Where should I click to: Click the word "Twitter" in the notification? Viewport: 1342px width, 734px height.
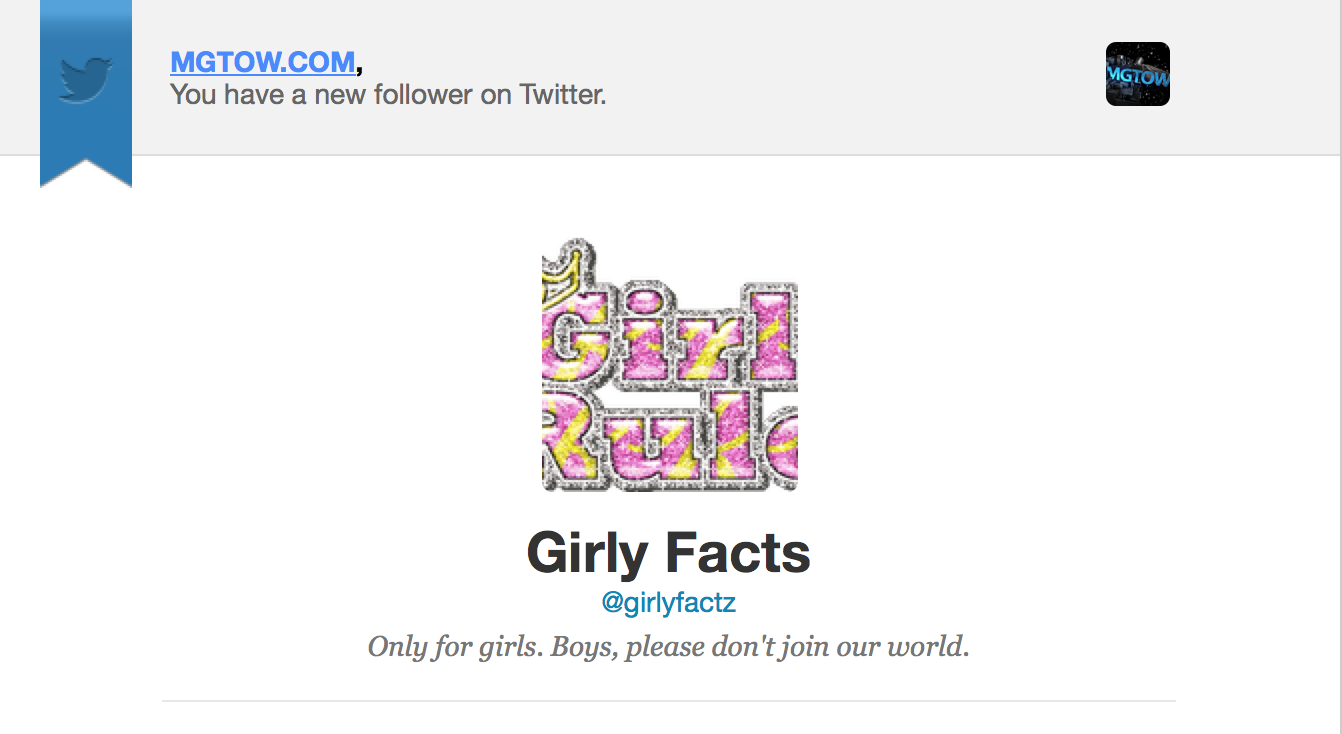(x=562, y=95)
